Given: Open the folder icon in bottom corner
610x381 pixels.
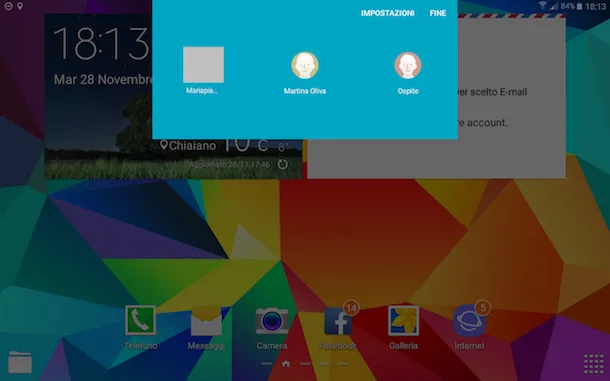Looking at the screenshot, I should [20, 362].
